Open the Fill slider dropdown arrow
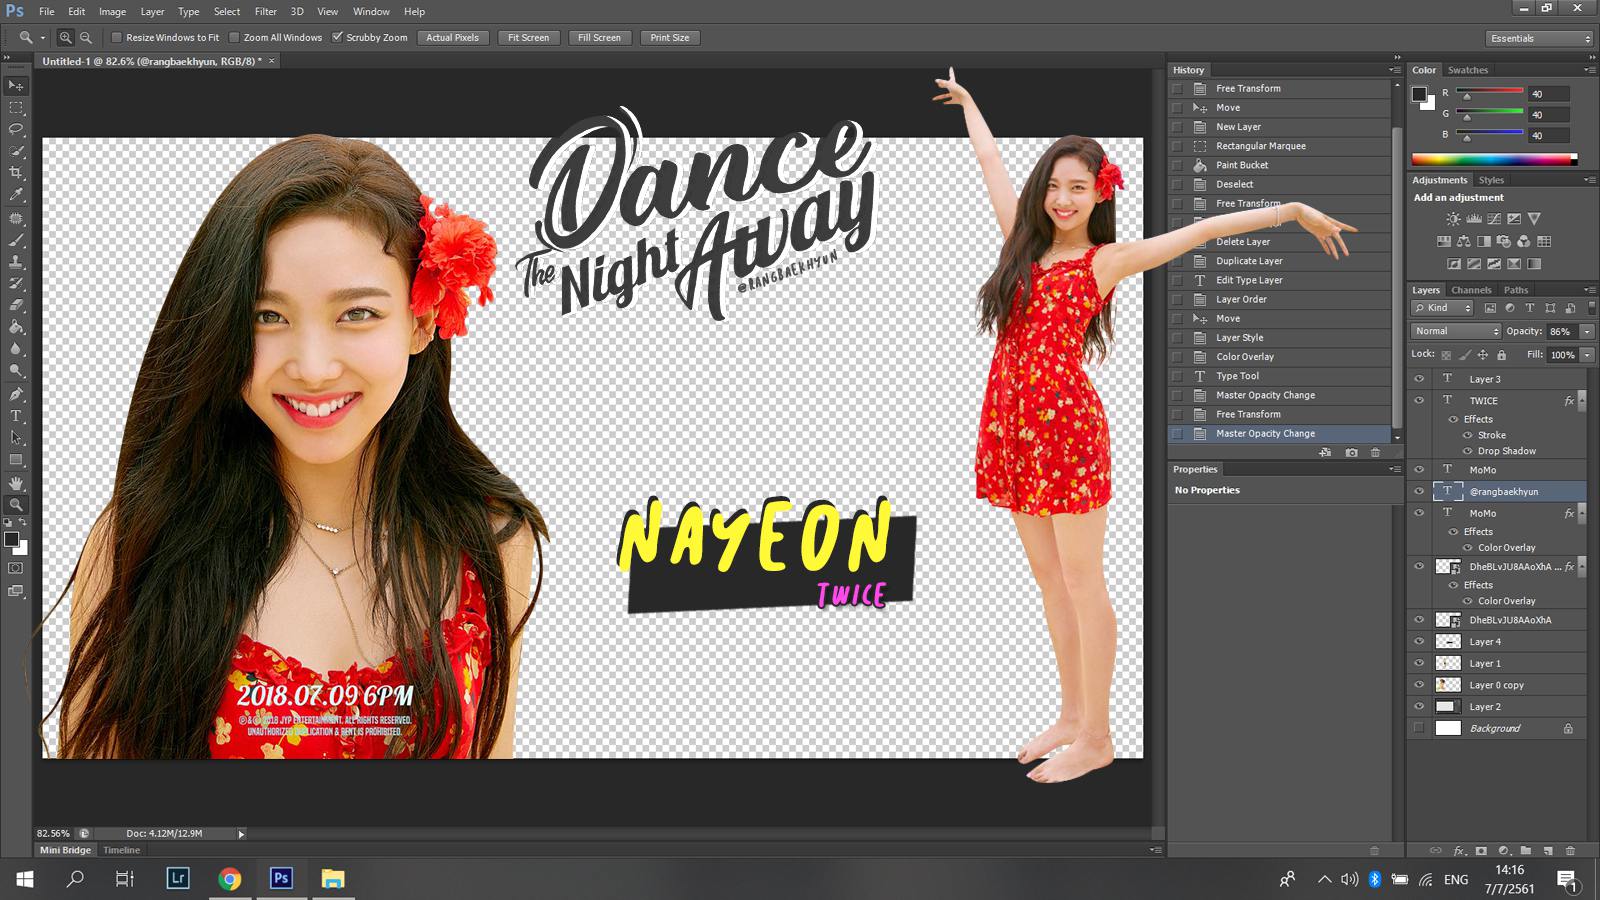Viewport: 1600px width, 900px height. [x=1587, y=355]
